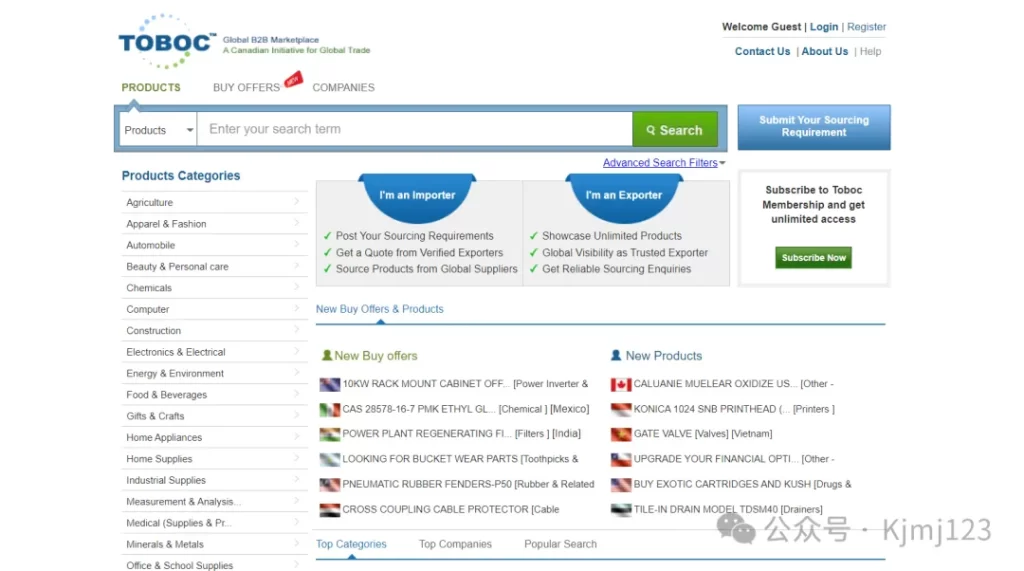Click the TOBOC logo
The image size is (1024, 571).
(167, 41)
